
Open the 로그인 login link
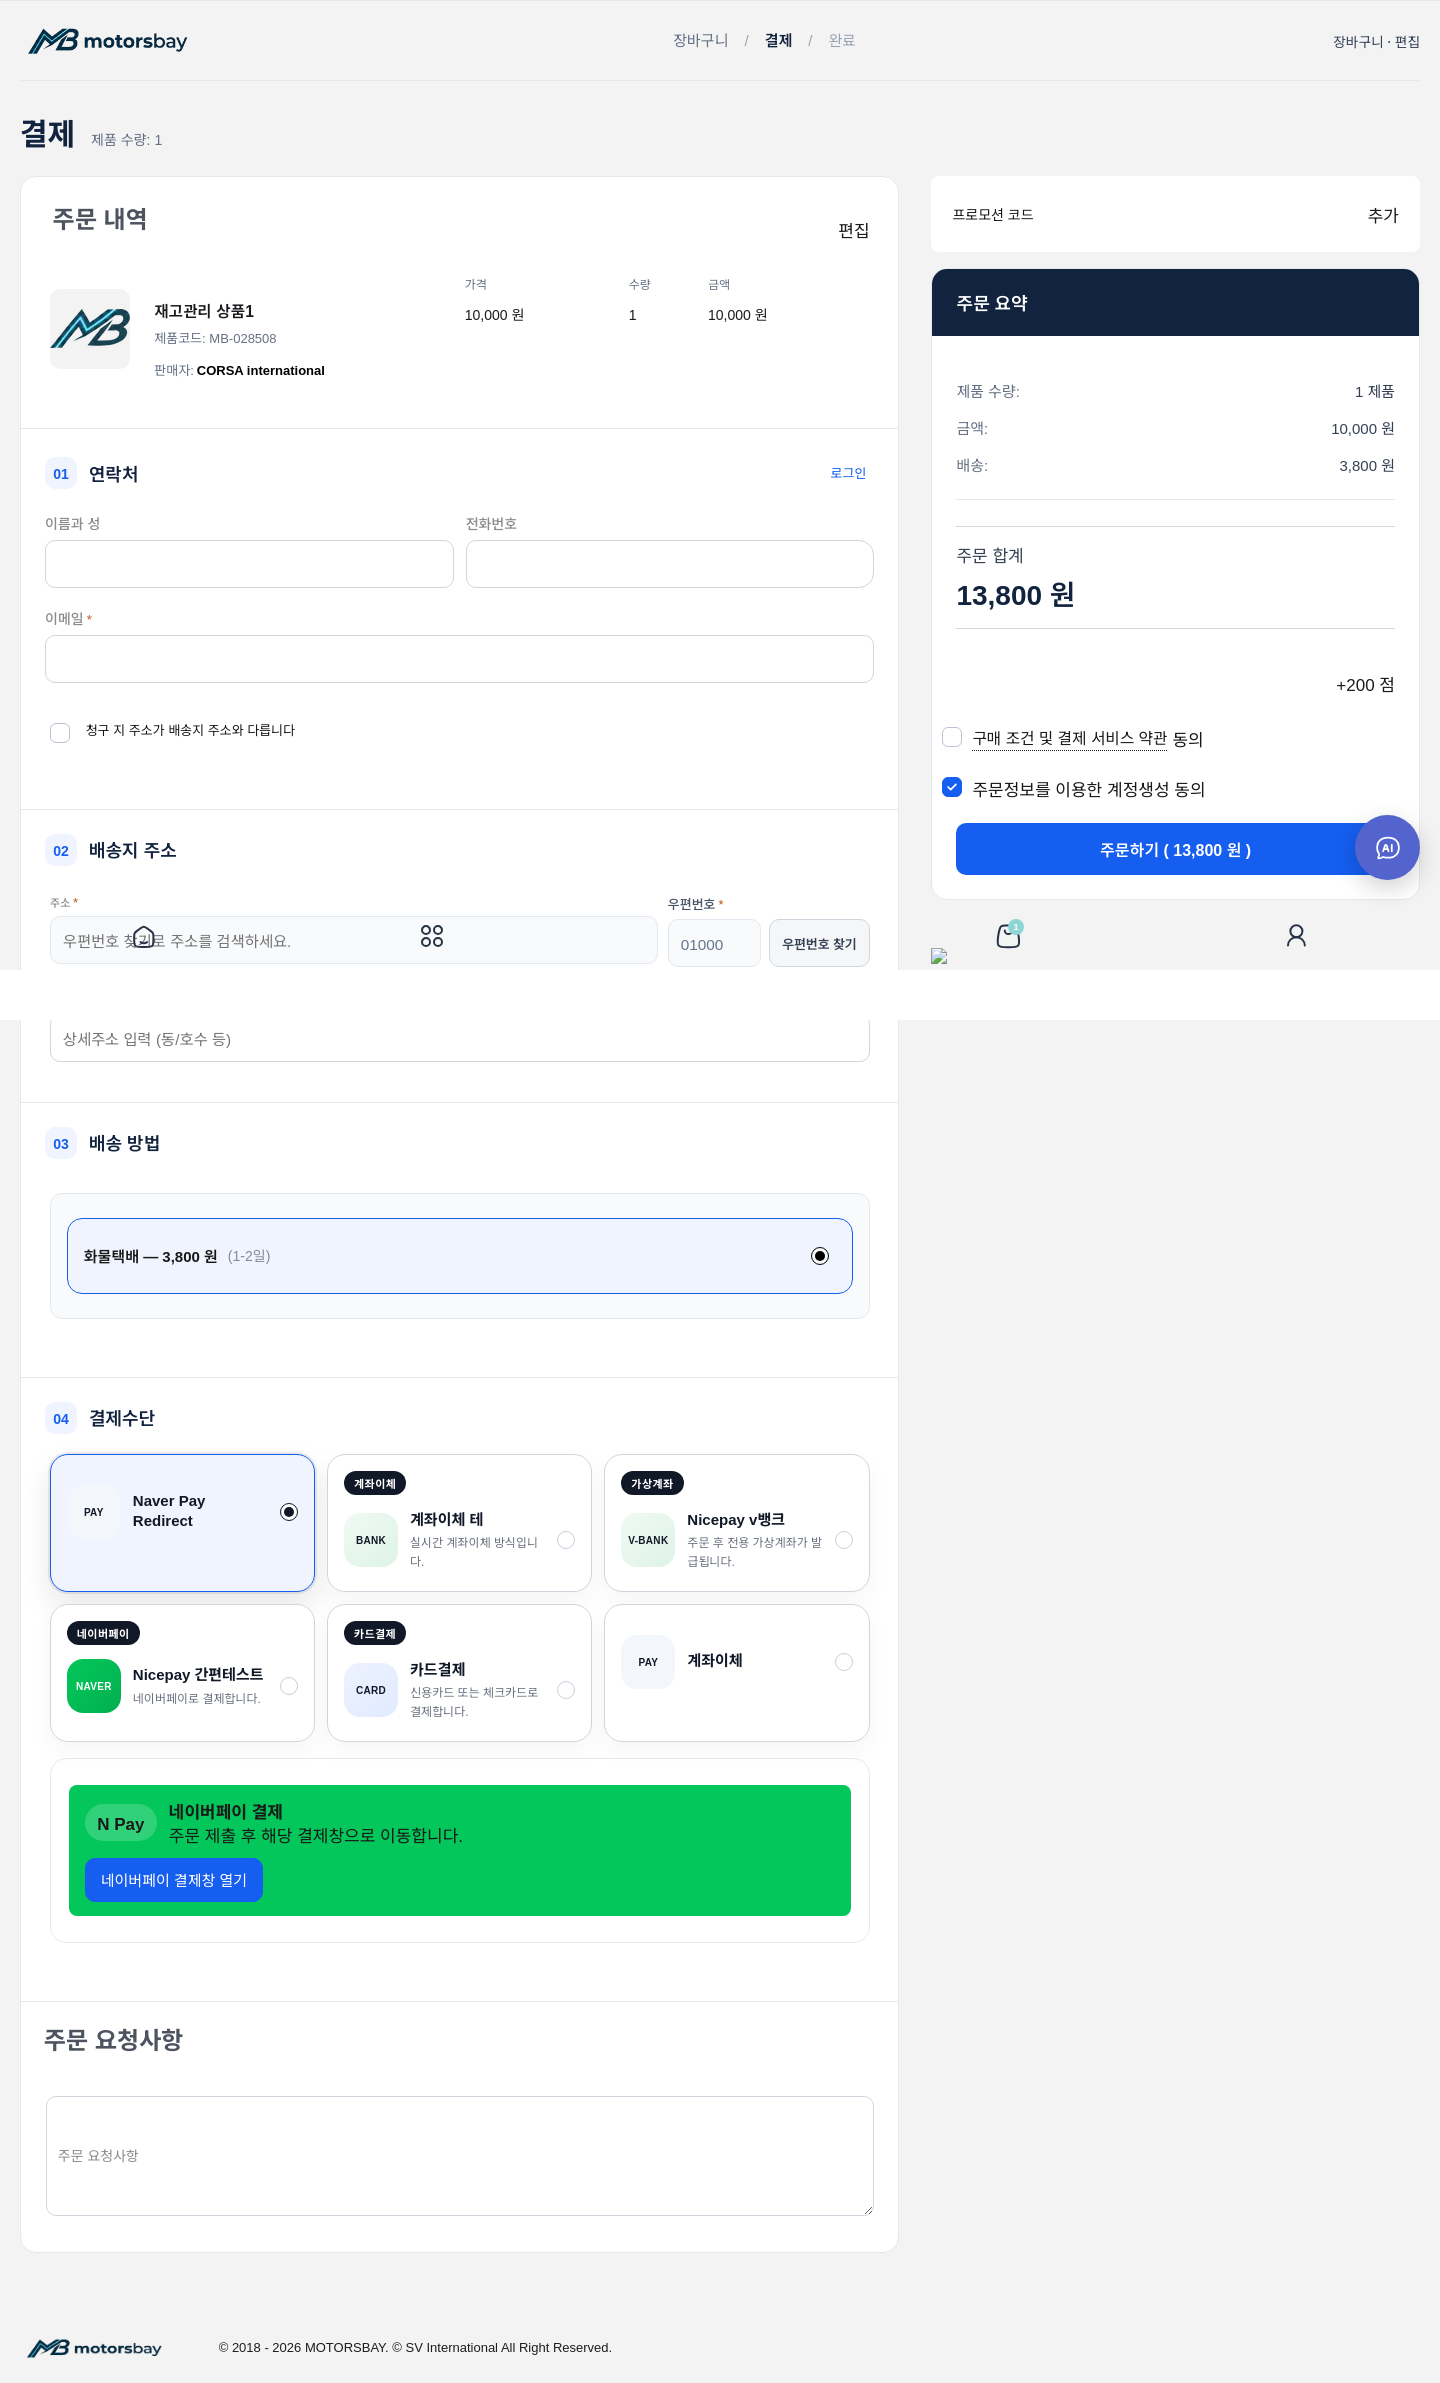pyautogui.click(x=848, y=473)
